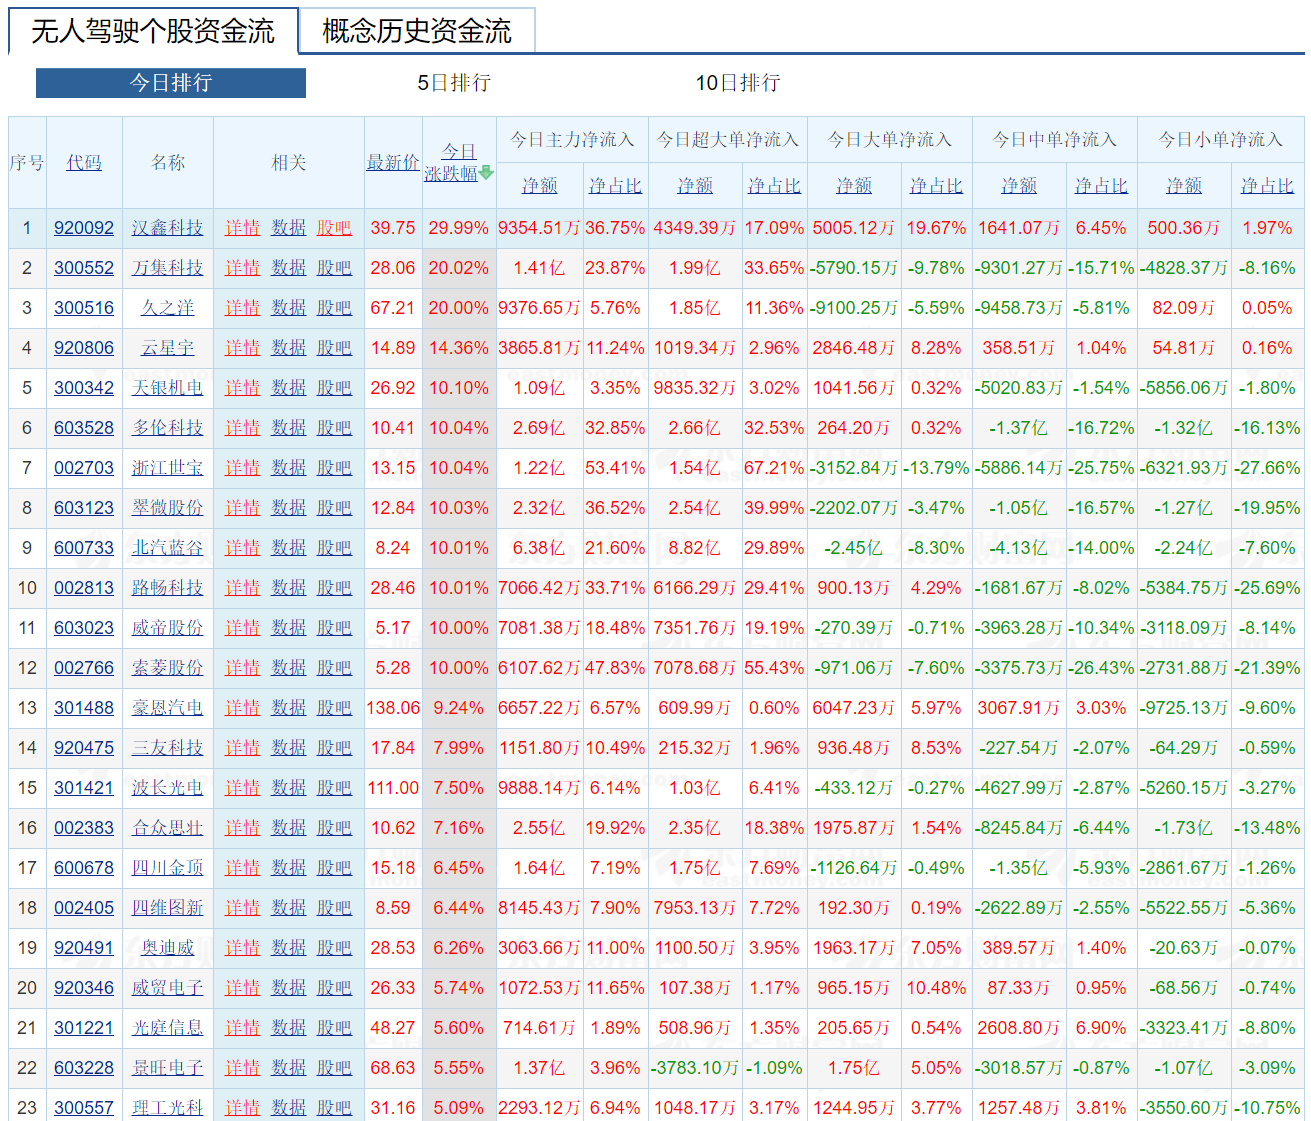Open stock code 920092 for 汉鑫科技
Screen dimensions: 1311x1121
(x=83, y=228)
